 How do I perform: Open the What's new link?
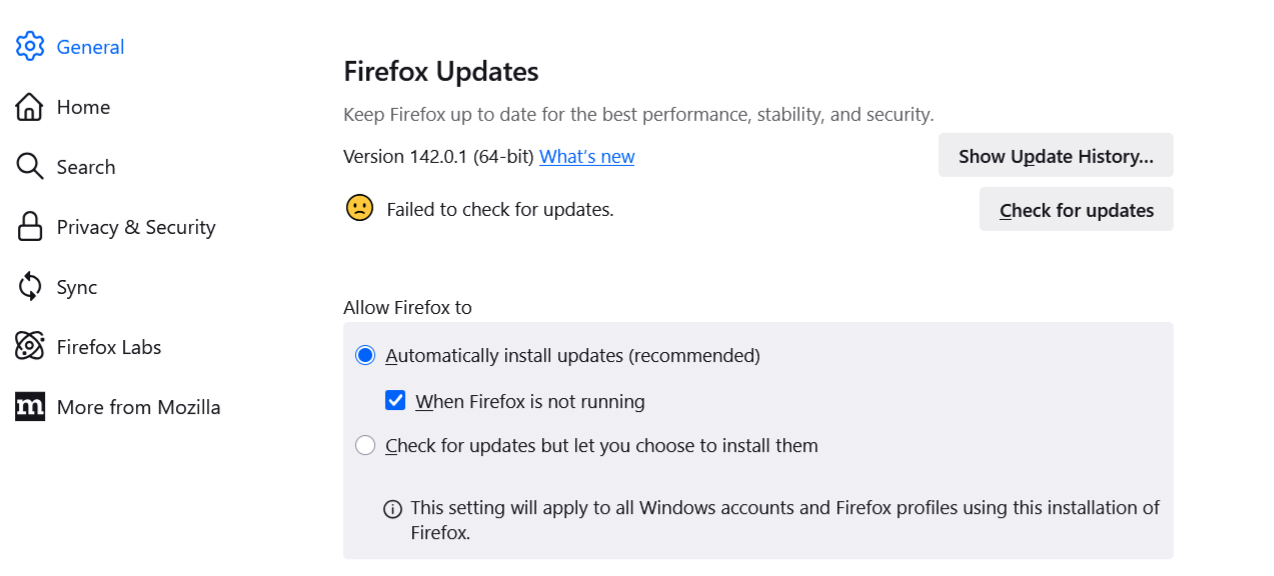coord(587,156)
